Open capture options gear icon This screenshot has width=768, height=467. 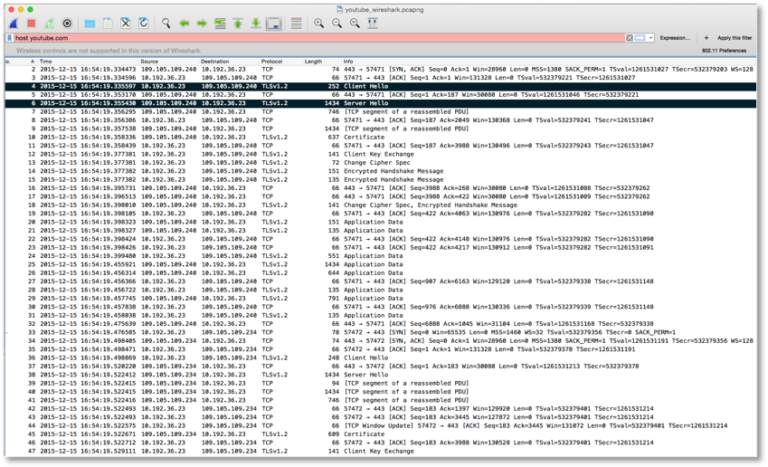(67, 21)
